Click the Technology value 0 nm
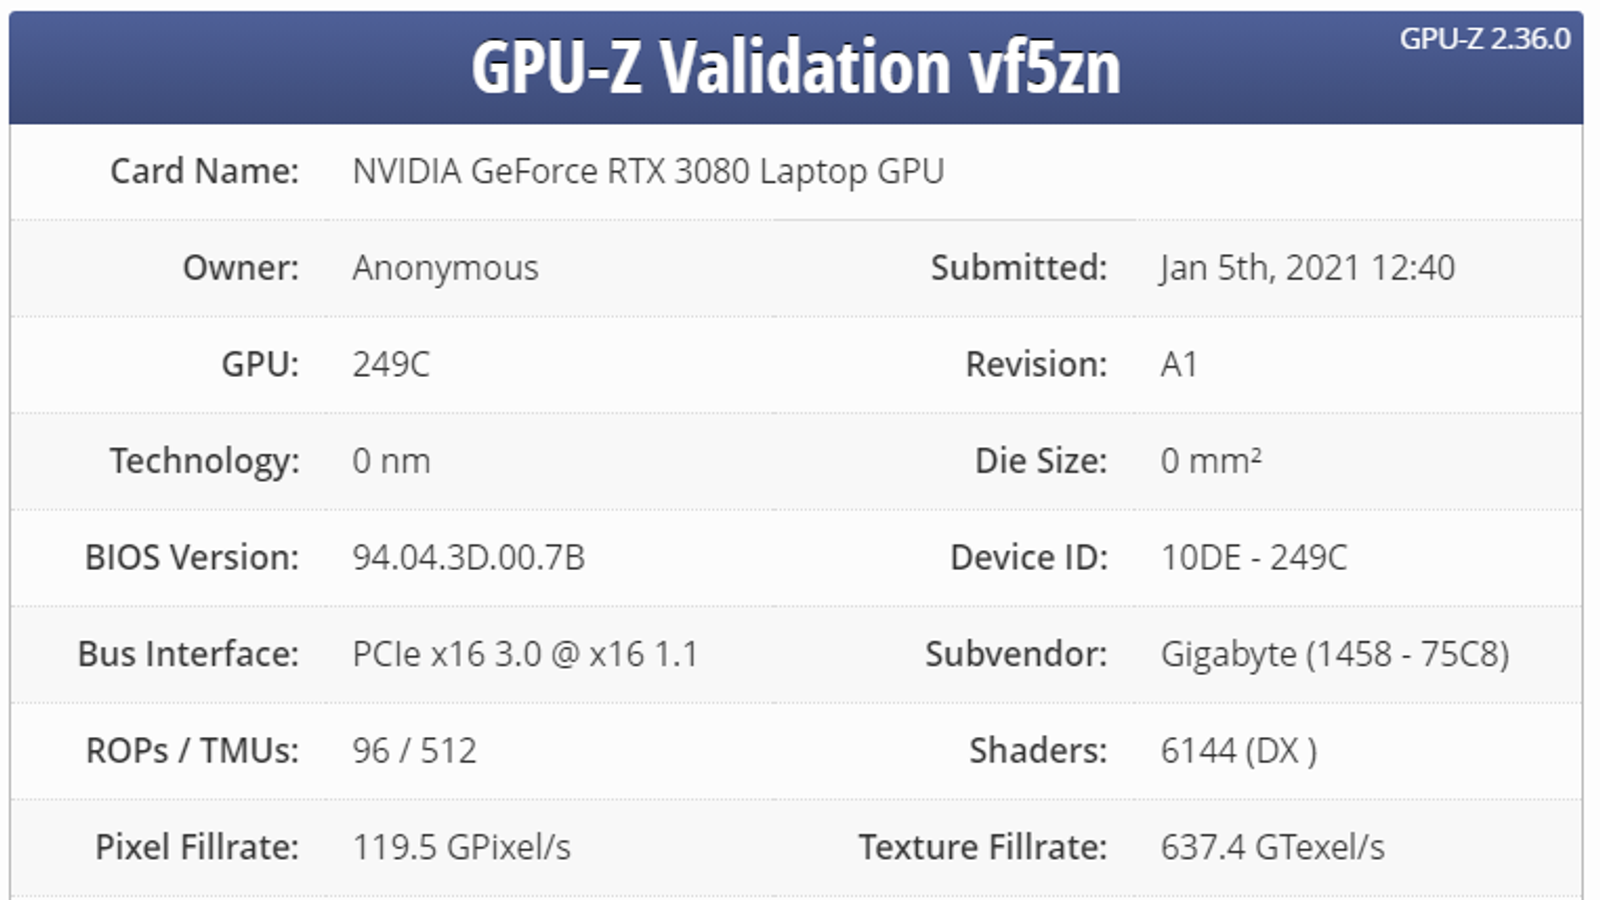Image resolution: width=1600 pixels, height=900 pixels. tap(391, 461)
